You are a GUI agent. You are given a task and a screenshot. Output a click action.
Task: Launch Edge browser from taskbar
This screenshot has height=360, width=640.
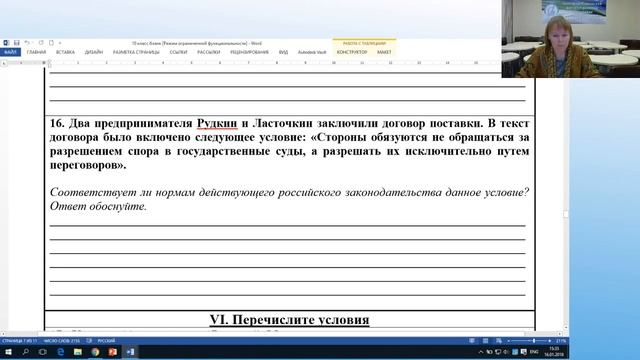(x=61, y=352)
